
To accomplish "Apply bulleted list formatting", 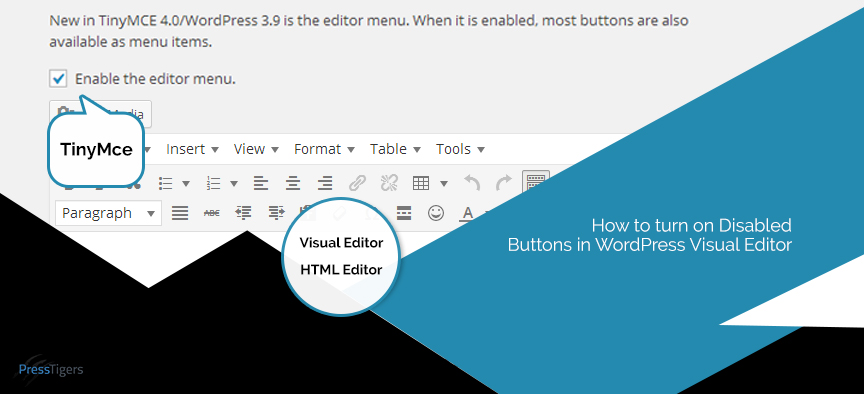I will click(166, 183).
